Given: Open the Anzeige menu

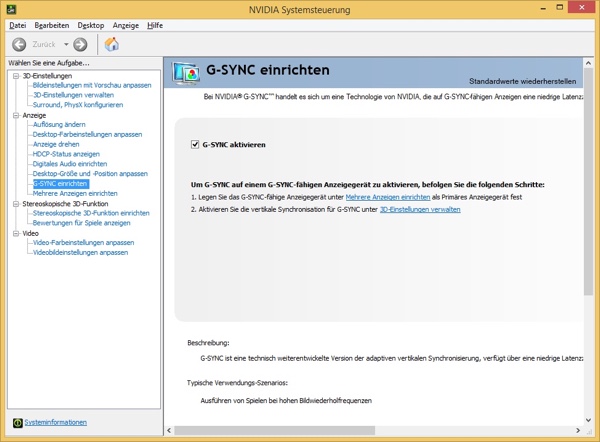Looking at the screenshot, I should pyautogui.click(x=126, y=25).
